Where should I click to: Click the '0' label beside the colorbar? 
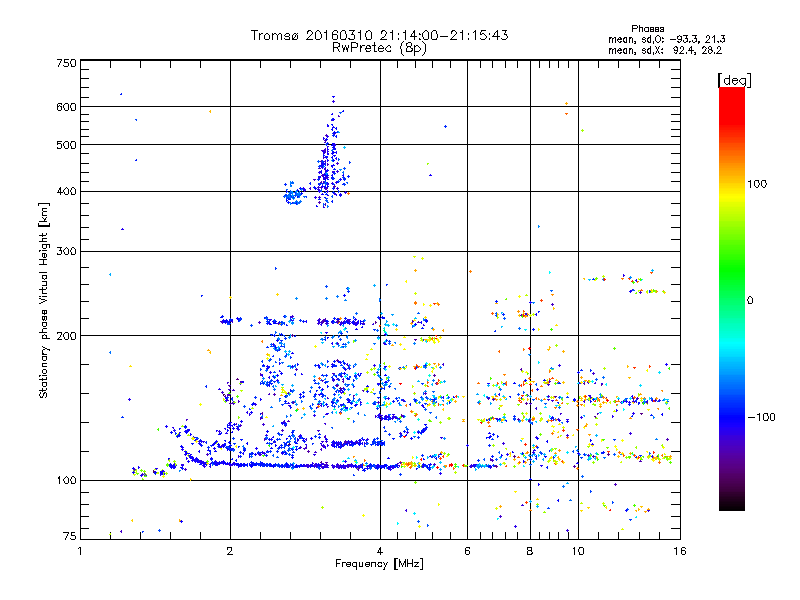pos(750,300)
